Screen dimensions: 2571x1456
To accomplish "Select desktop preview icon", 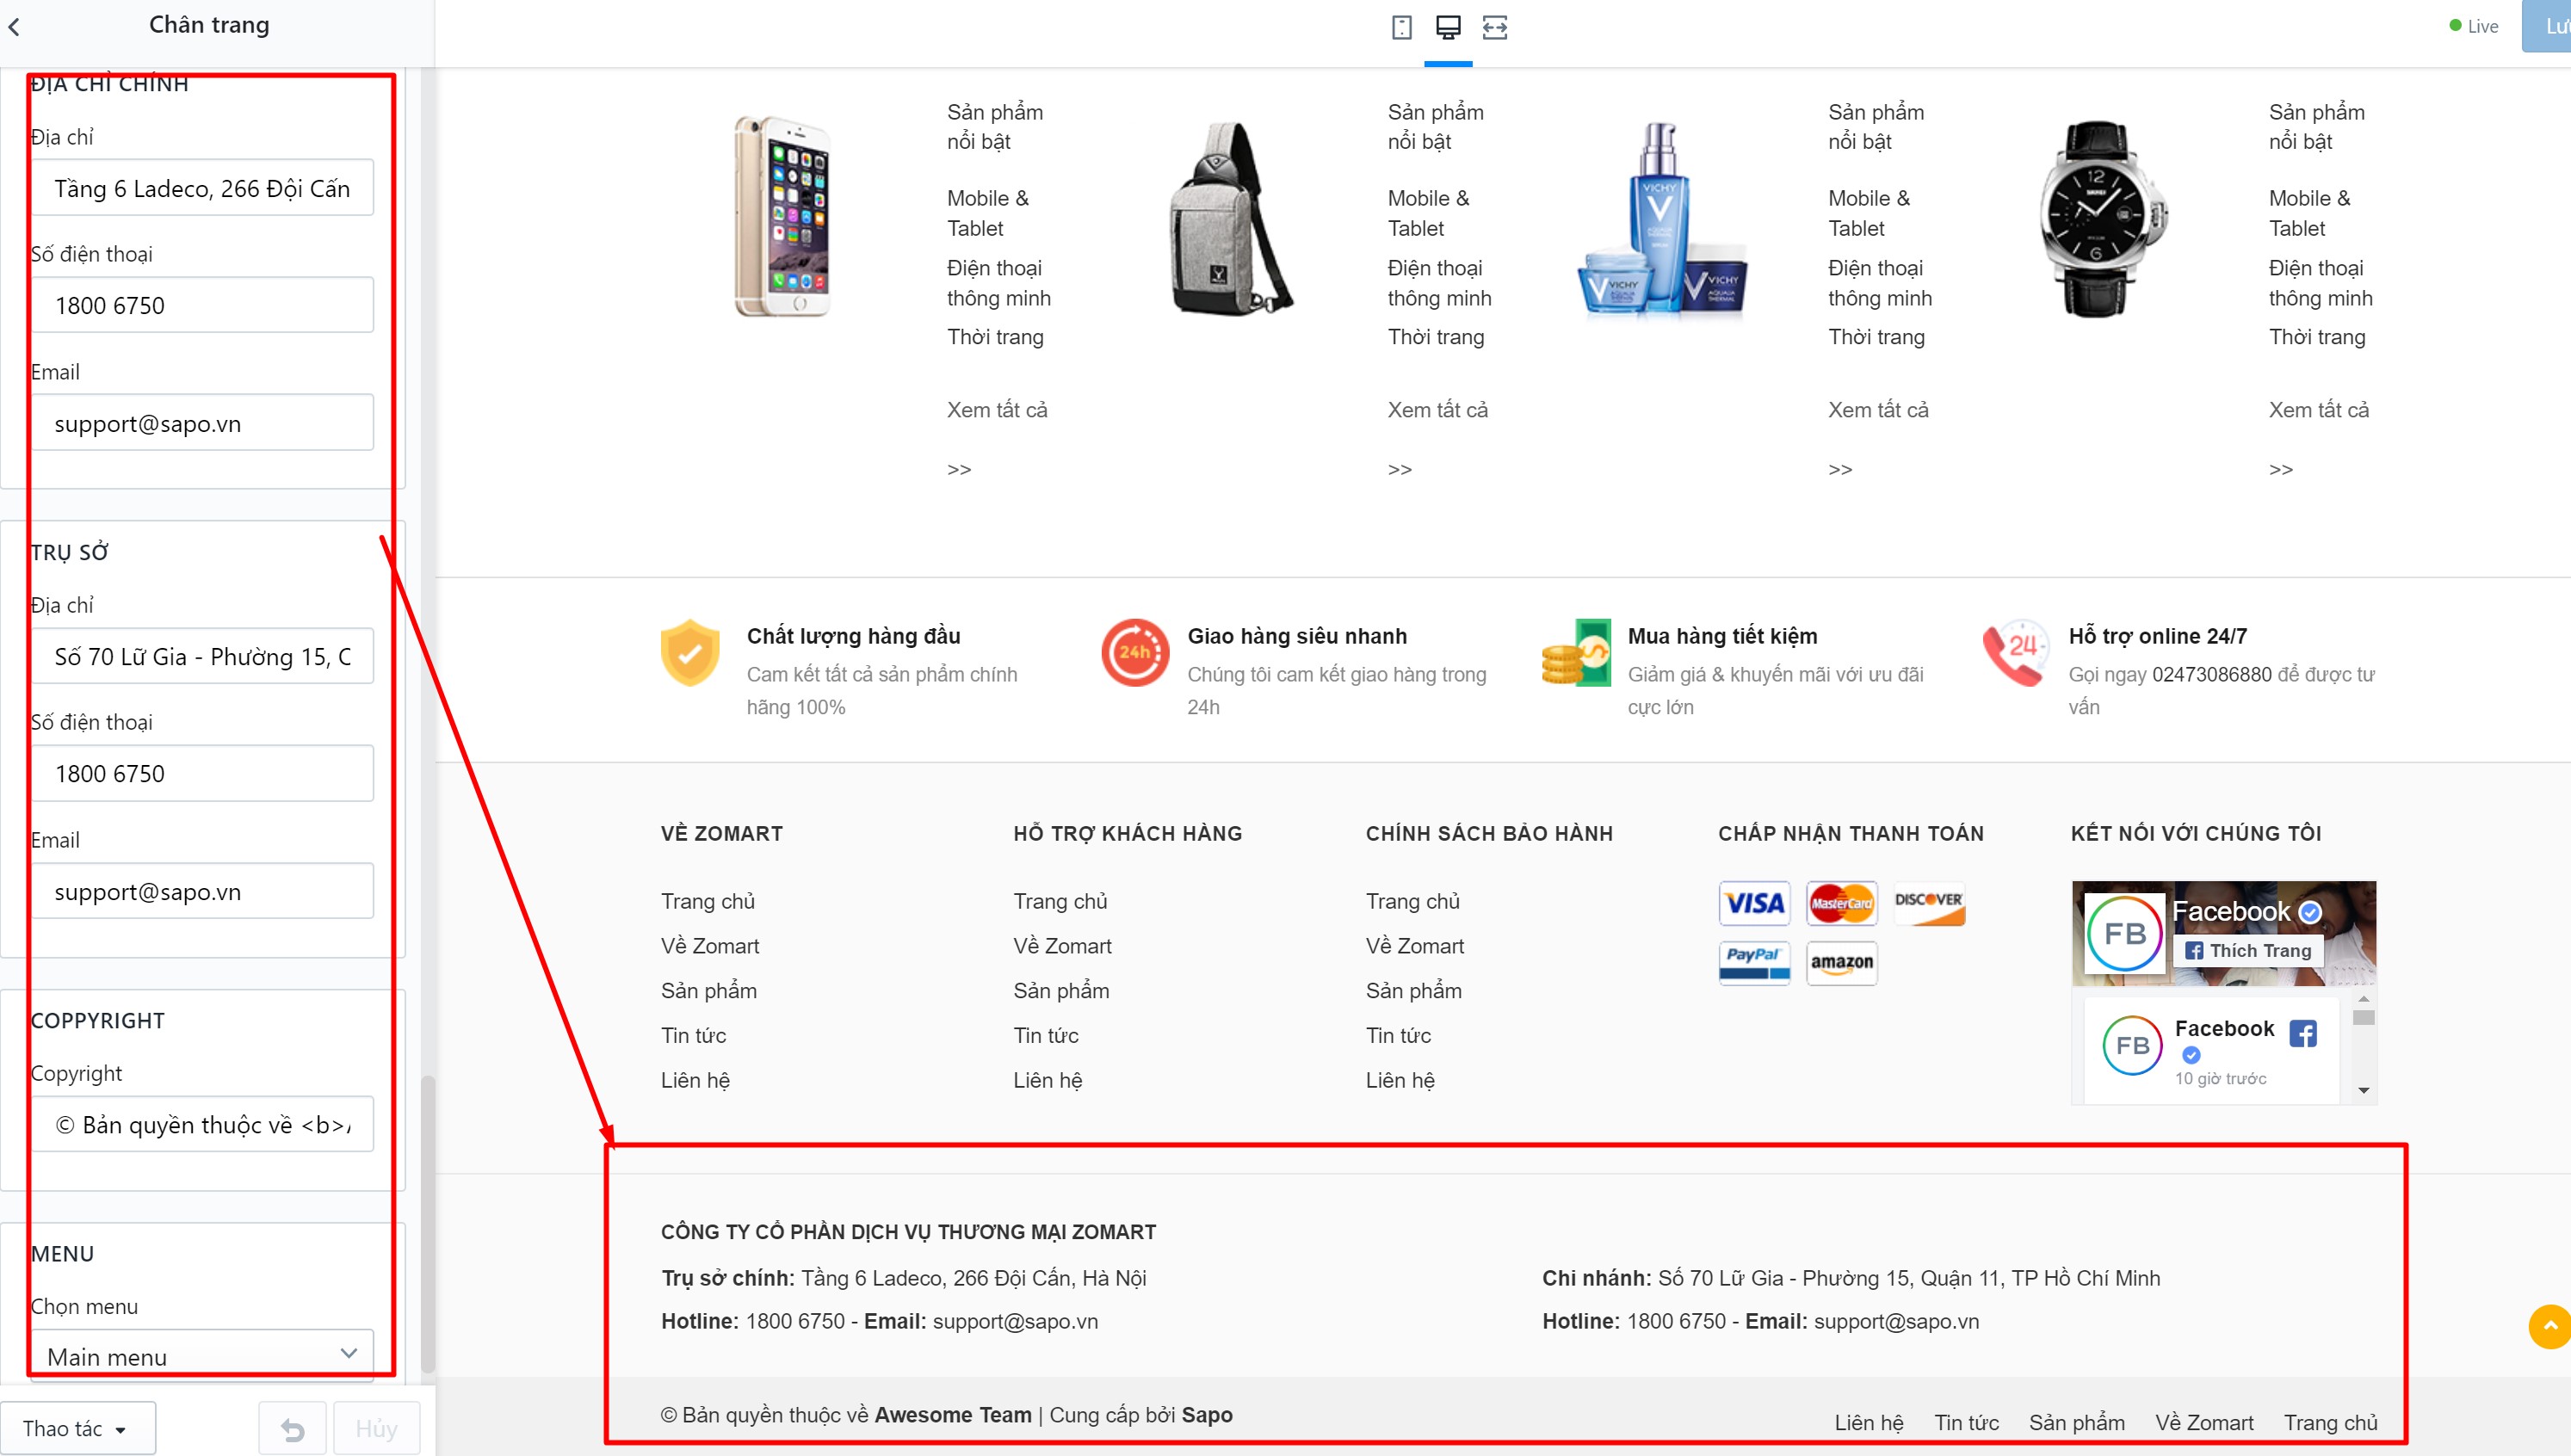I will (1448, 27).
